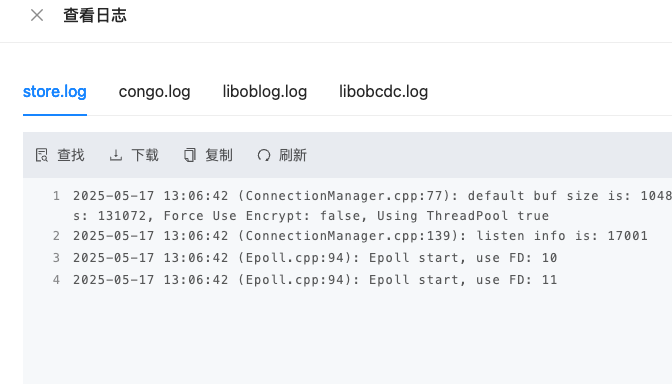The image size is (672, 384).
Task: Click the 刷新 circular refresh icon
Action: tap(264, 155)
